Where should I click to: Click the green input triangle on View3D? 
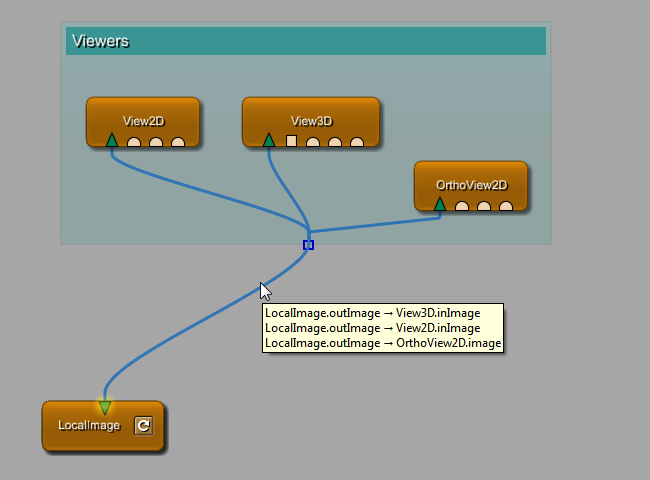coord(269,140)
